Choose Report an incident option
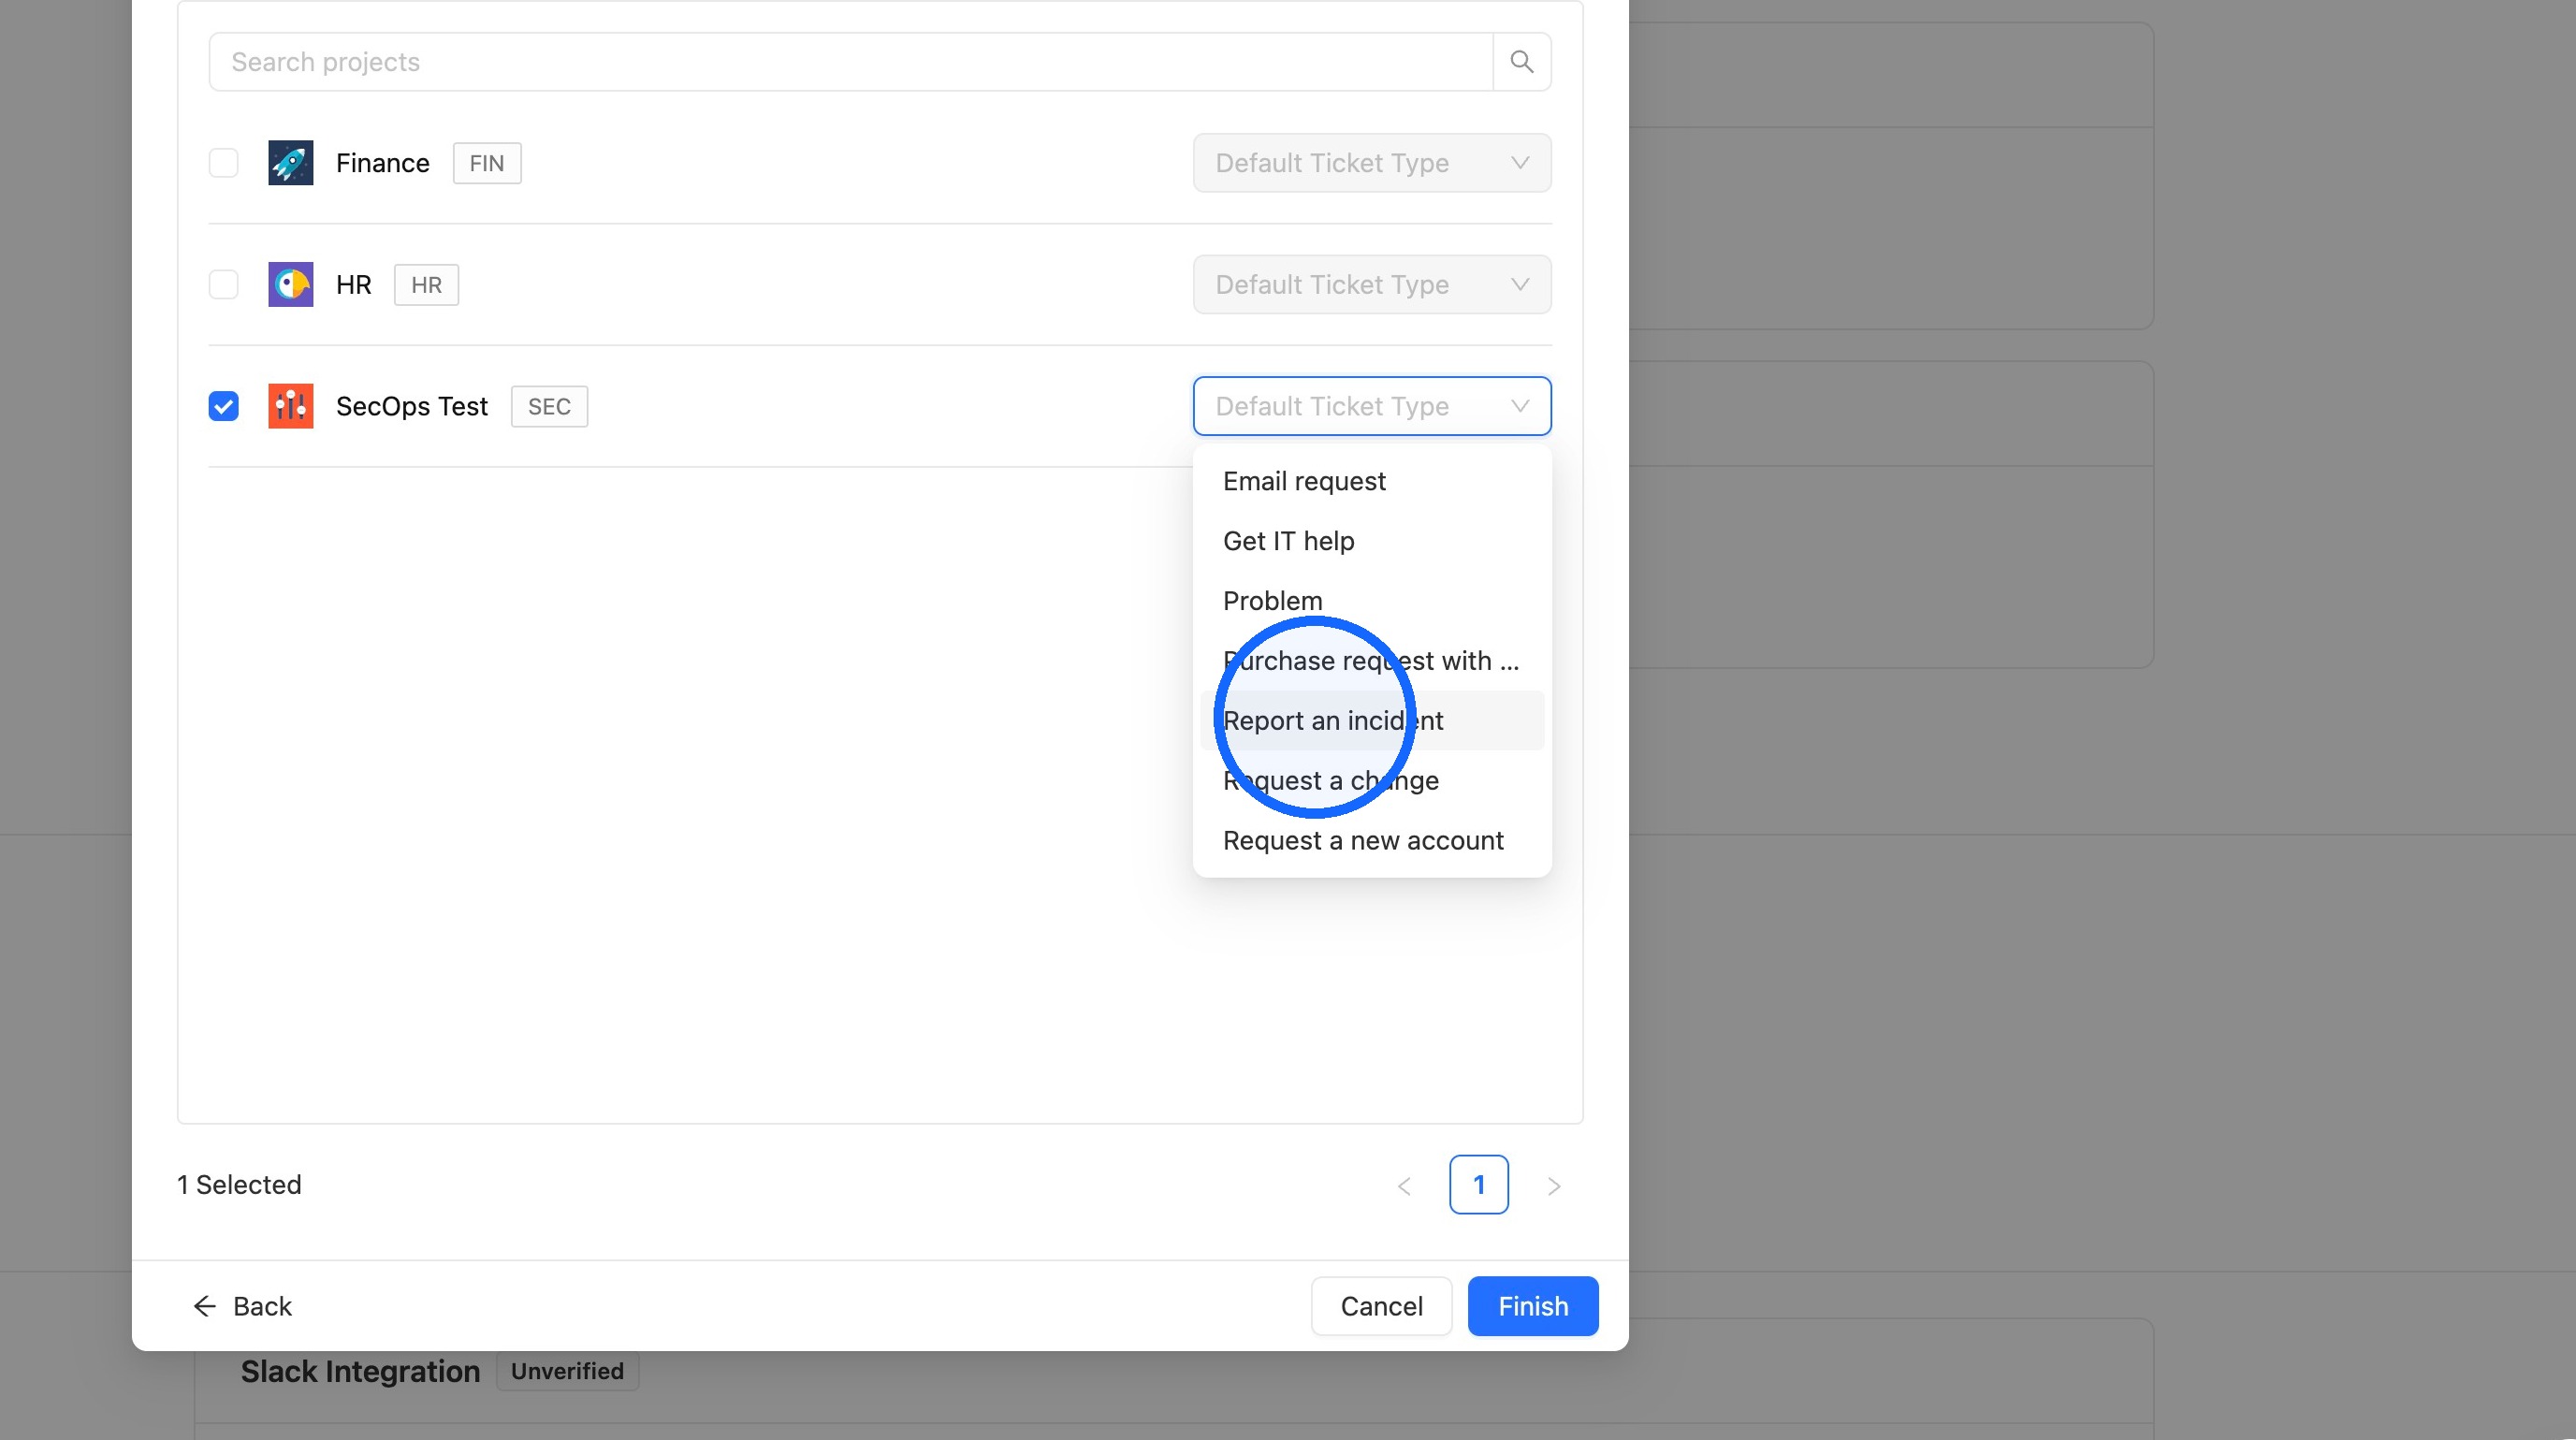Screen dimensions: 2576x1440 tap(1372, 721)
